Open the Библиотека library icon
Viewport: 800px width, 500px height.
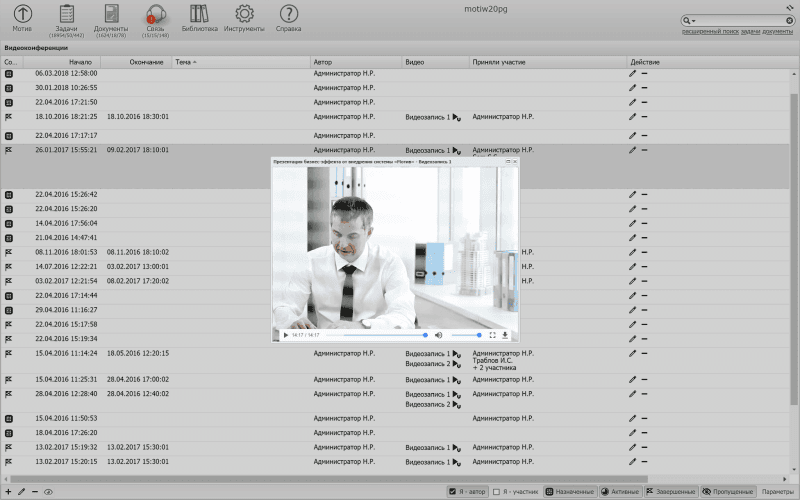click(x=199, y=14)
